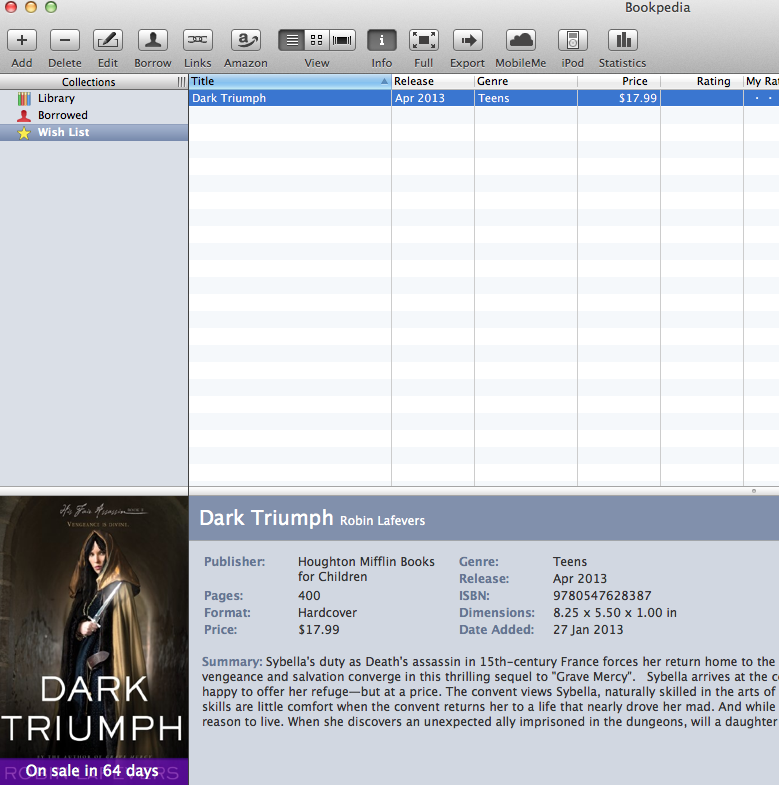Click the 400 pages value
The height and width of the screenshot is (785, 779).
tap(309, 596)
